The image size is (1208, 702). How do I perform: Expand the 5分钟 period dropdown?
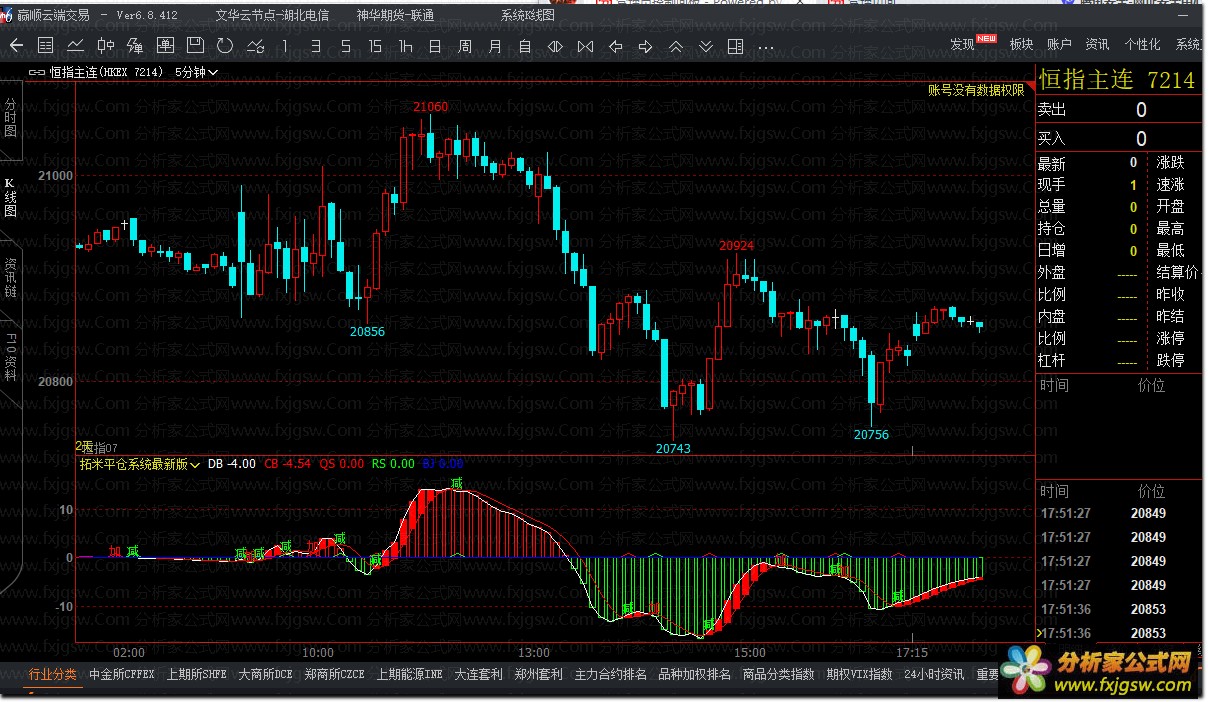pos(196,72)
